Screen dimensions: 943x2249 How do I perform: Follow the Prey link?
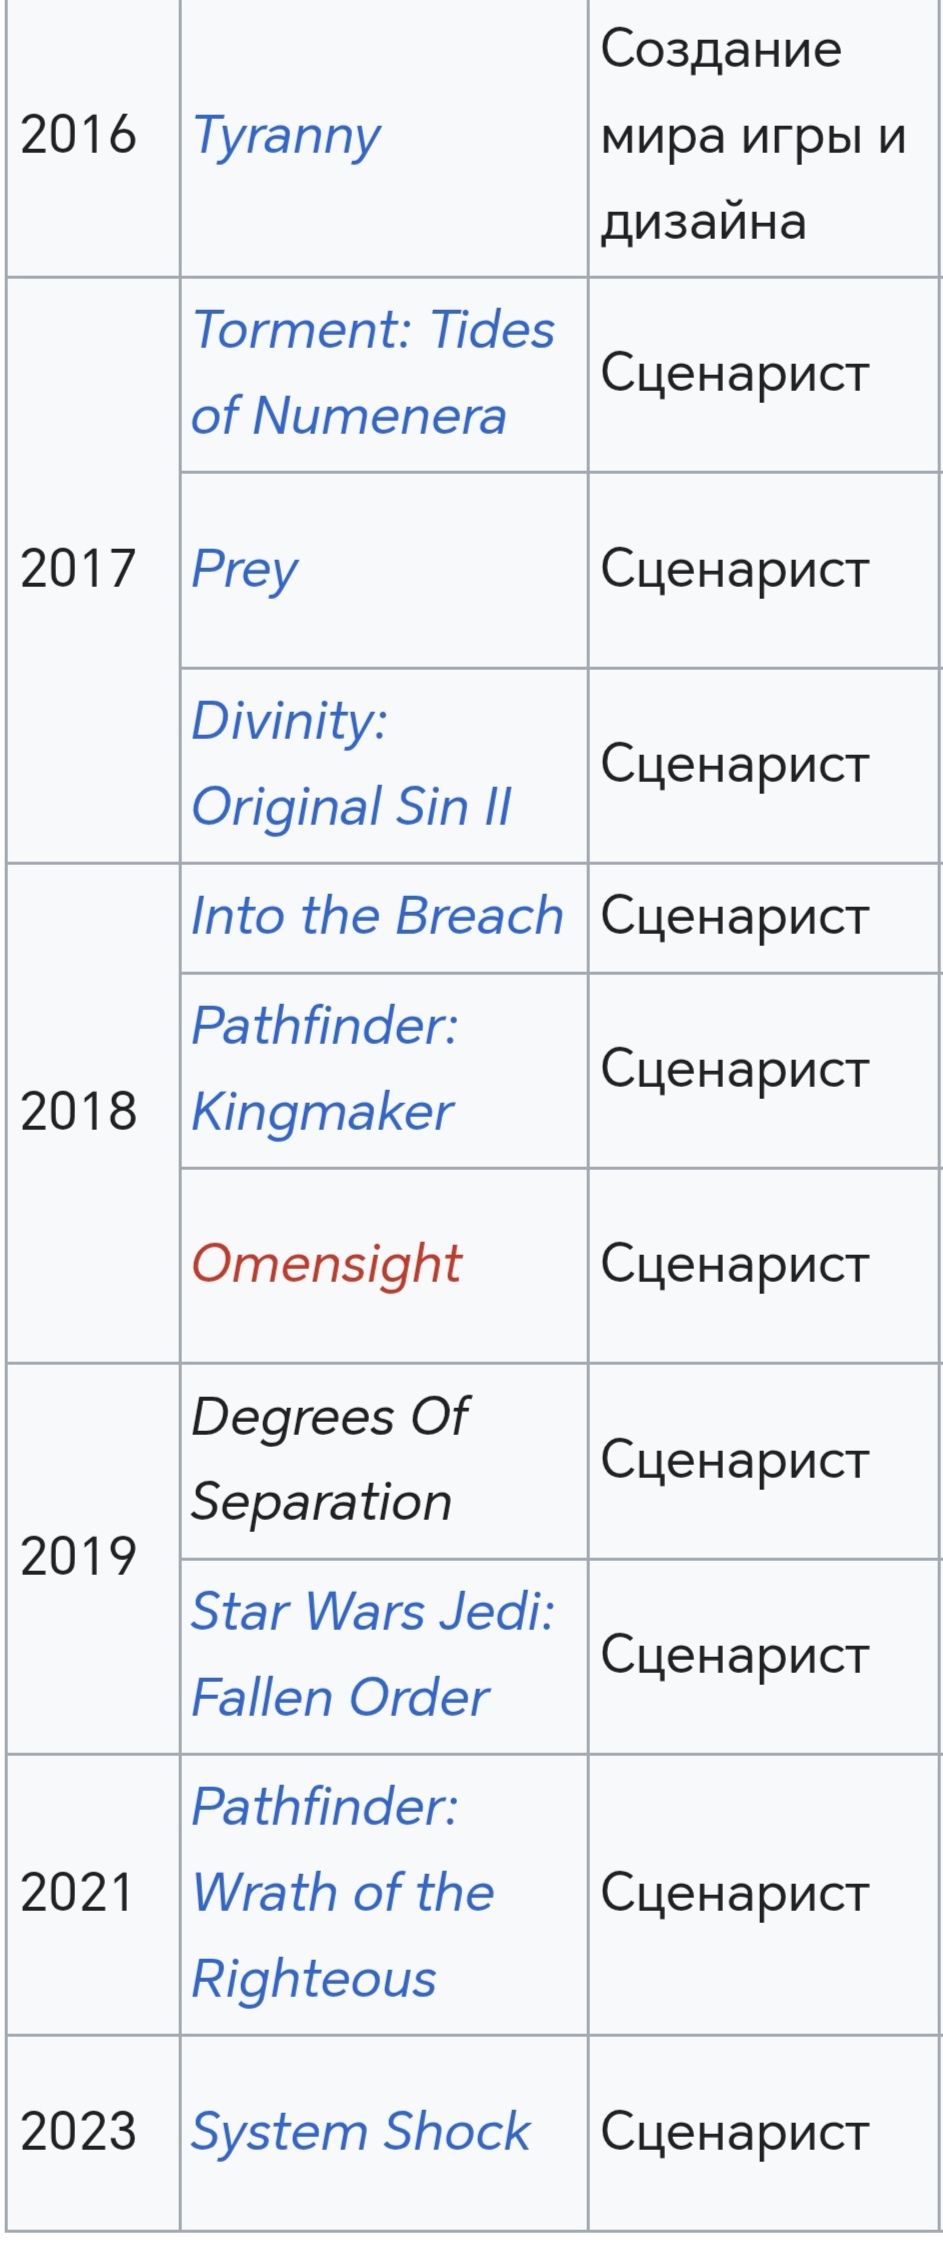pyautogui.click(x=244, y=569)
